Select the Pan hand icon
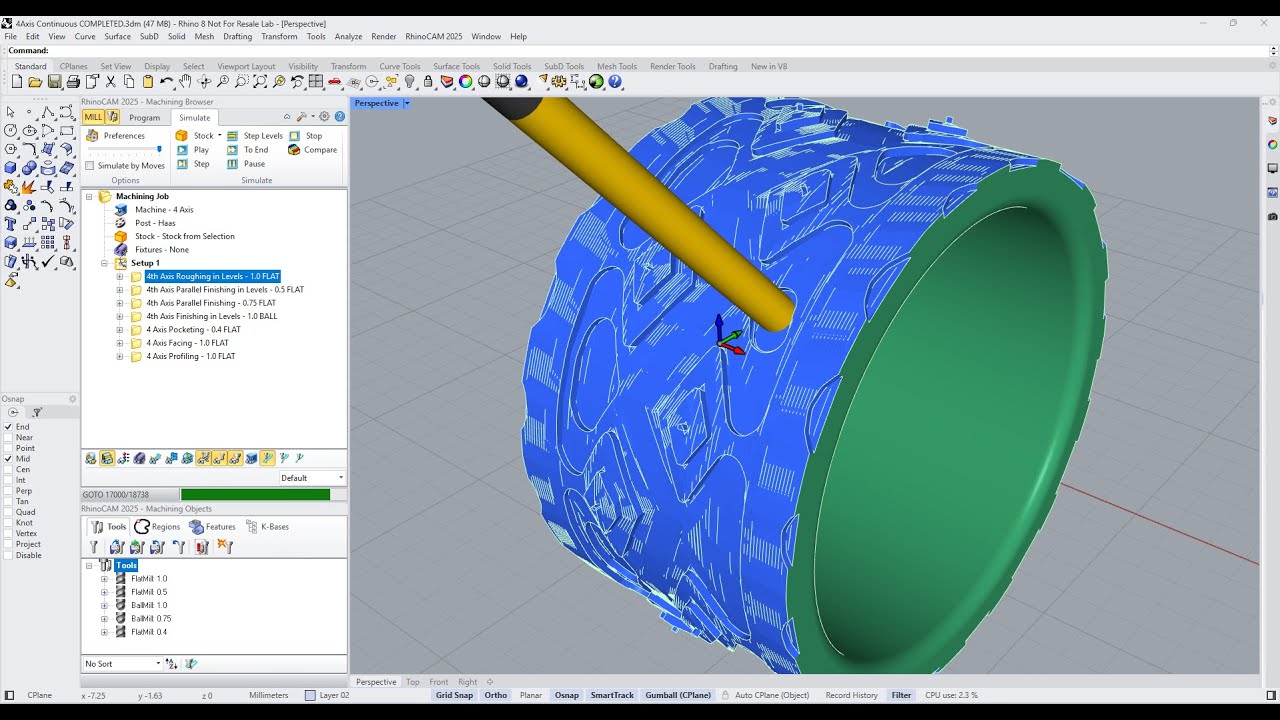This screenshot has width=1280, height=720. 185,82
